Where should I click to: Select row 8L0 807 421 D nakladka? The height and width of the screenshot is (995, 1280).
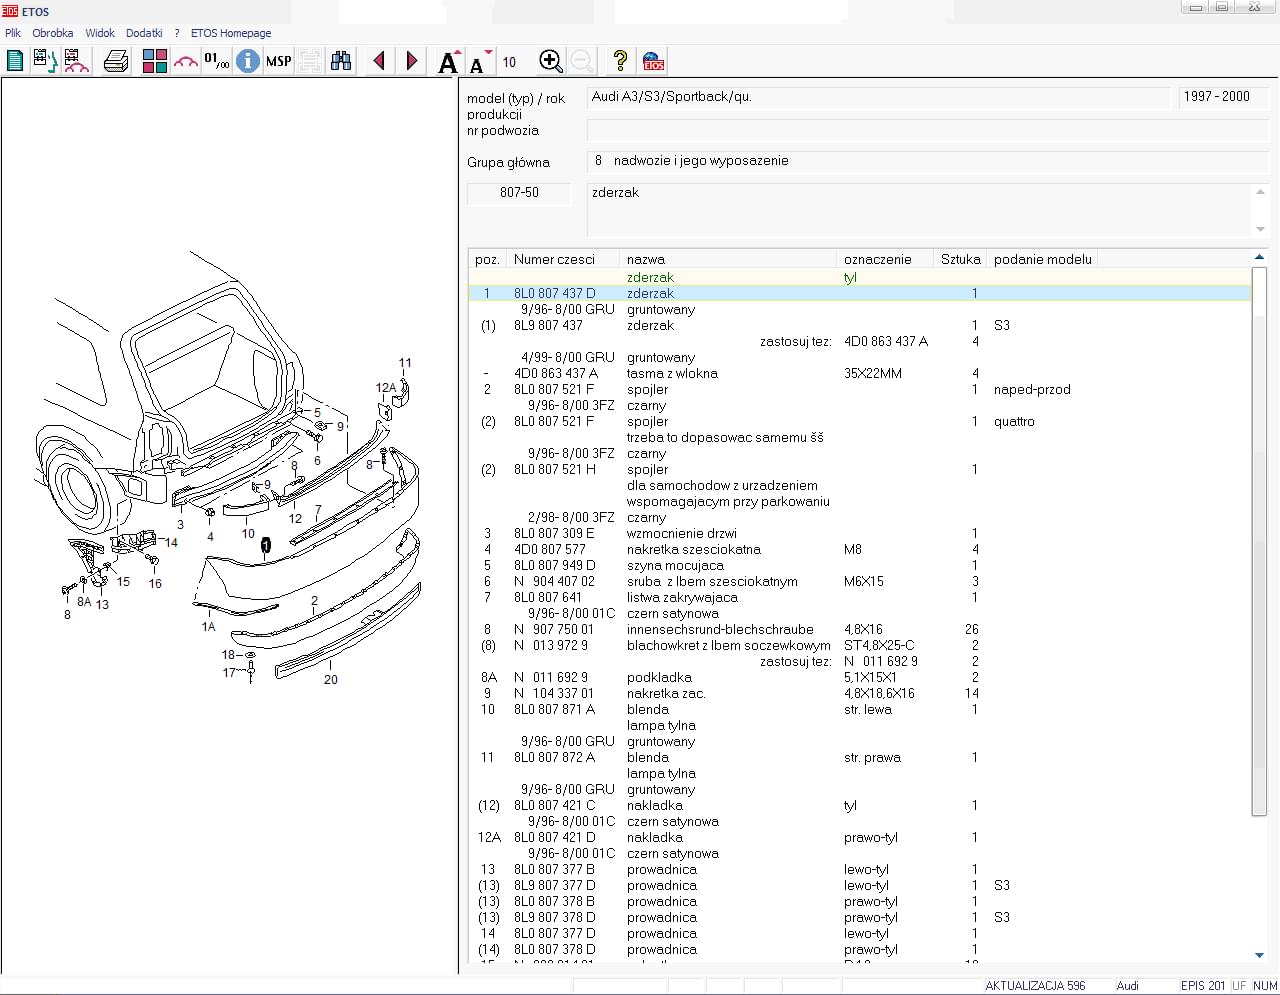point(860,838)
